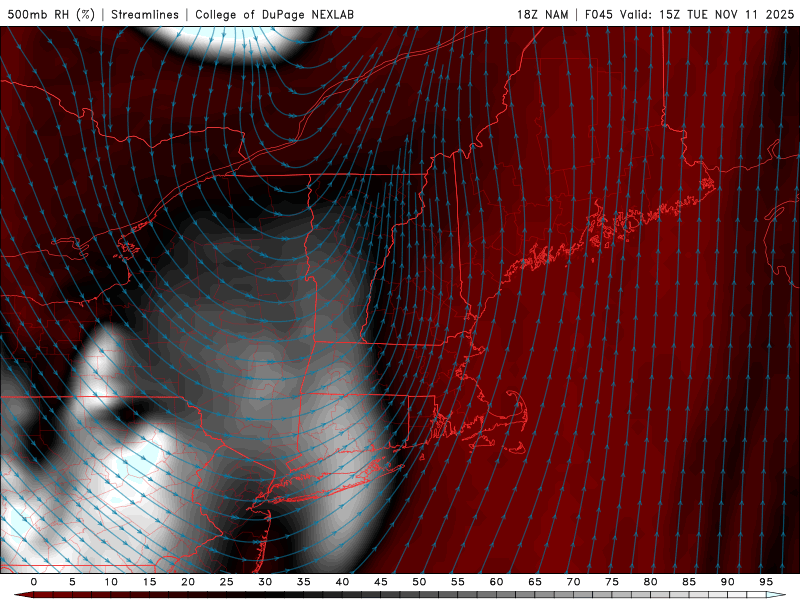Click the "15Z TUE NOV 11 2025" valid time
Image resolution: width=800 pixels, height=600 pixels.
[727, 14]
